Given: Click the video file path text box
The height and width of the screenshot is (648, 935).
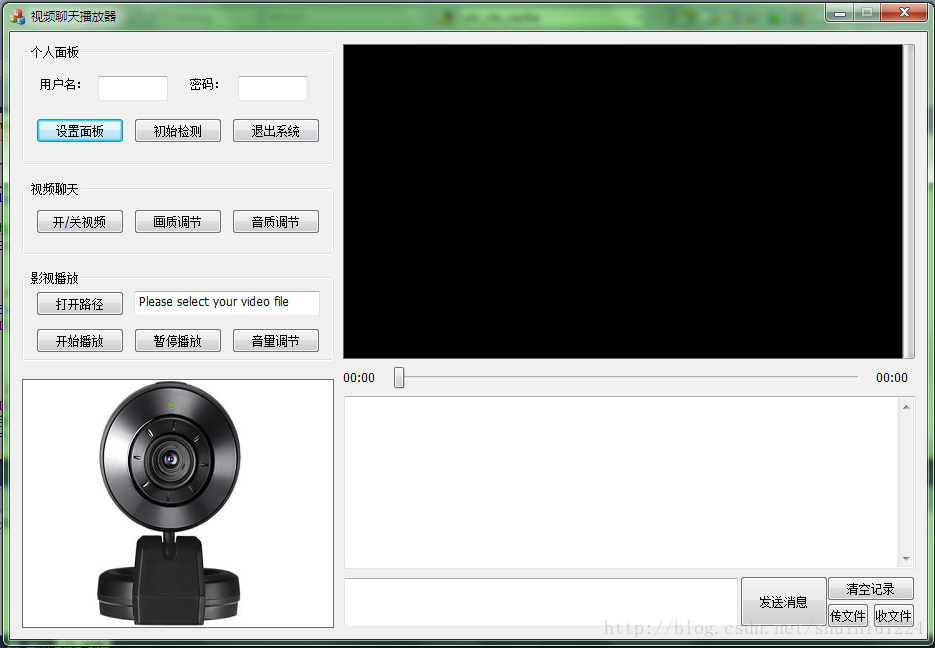Looking at the screenshot, I should (x=227, y=303).
